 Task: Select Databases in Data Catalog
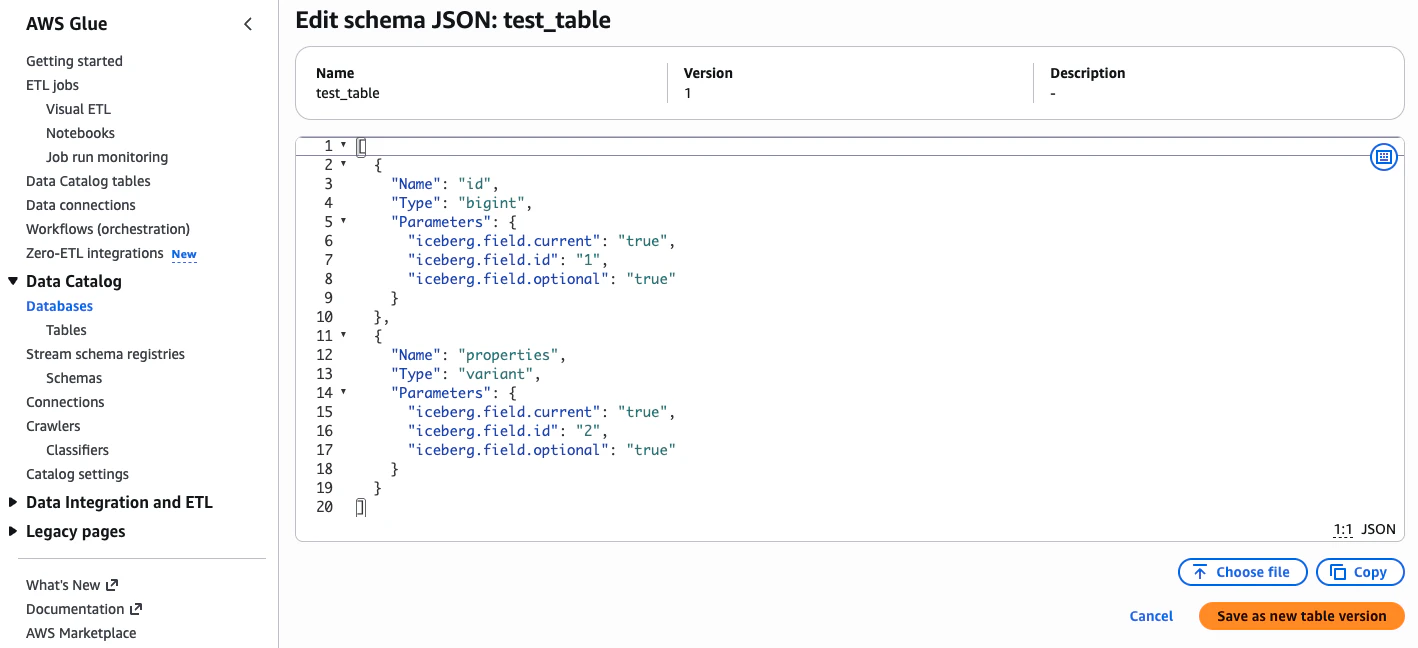pyautogui.click(x=59, y=306)
